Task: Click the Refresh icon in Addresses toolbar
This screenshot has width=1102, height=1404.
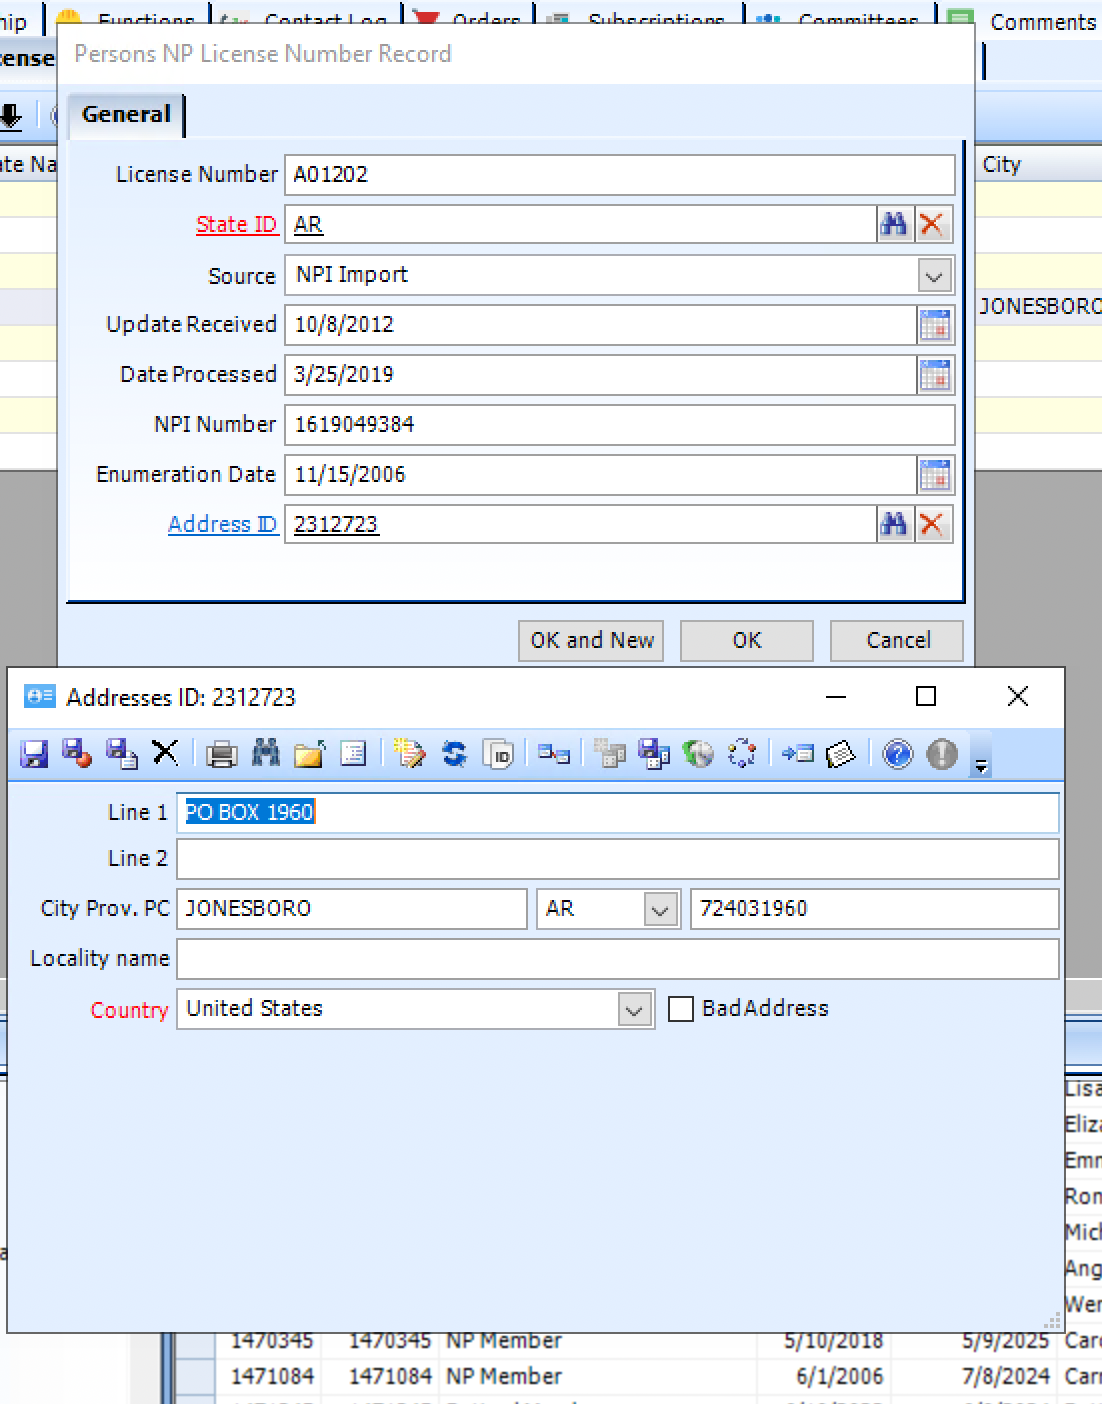Action: [x=455, y=755]
